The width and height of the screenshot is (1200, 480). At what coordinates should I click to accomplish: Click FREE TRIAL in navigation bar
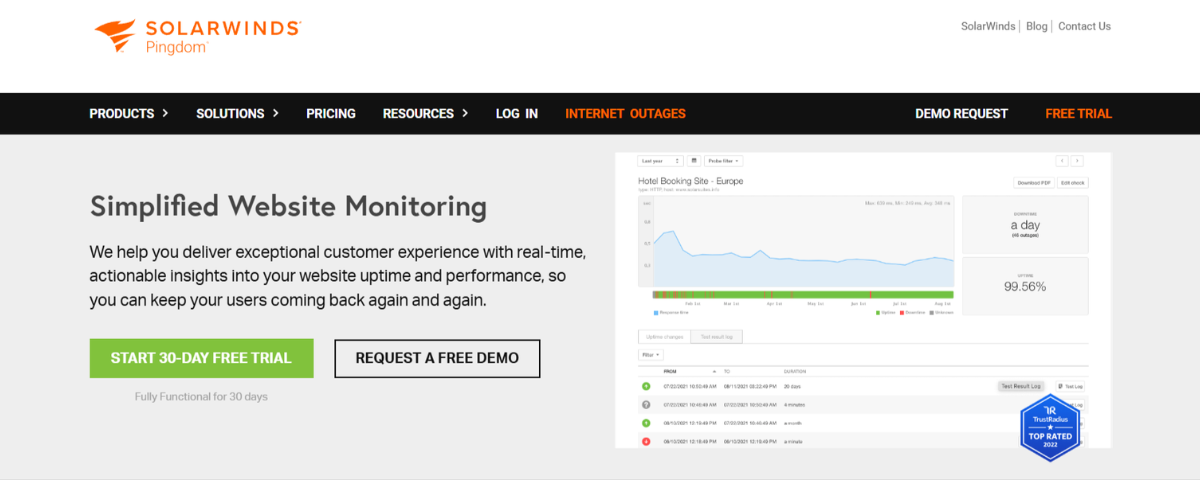[1078, 114]
